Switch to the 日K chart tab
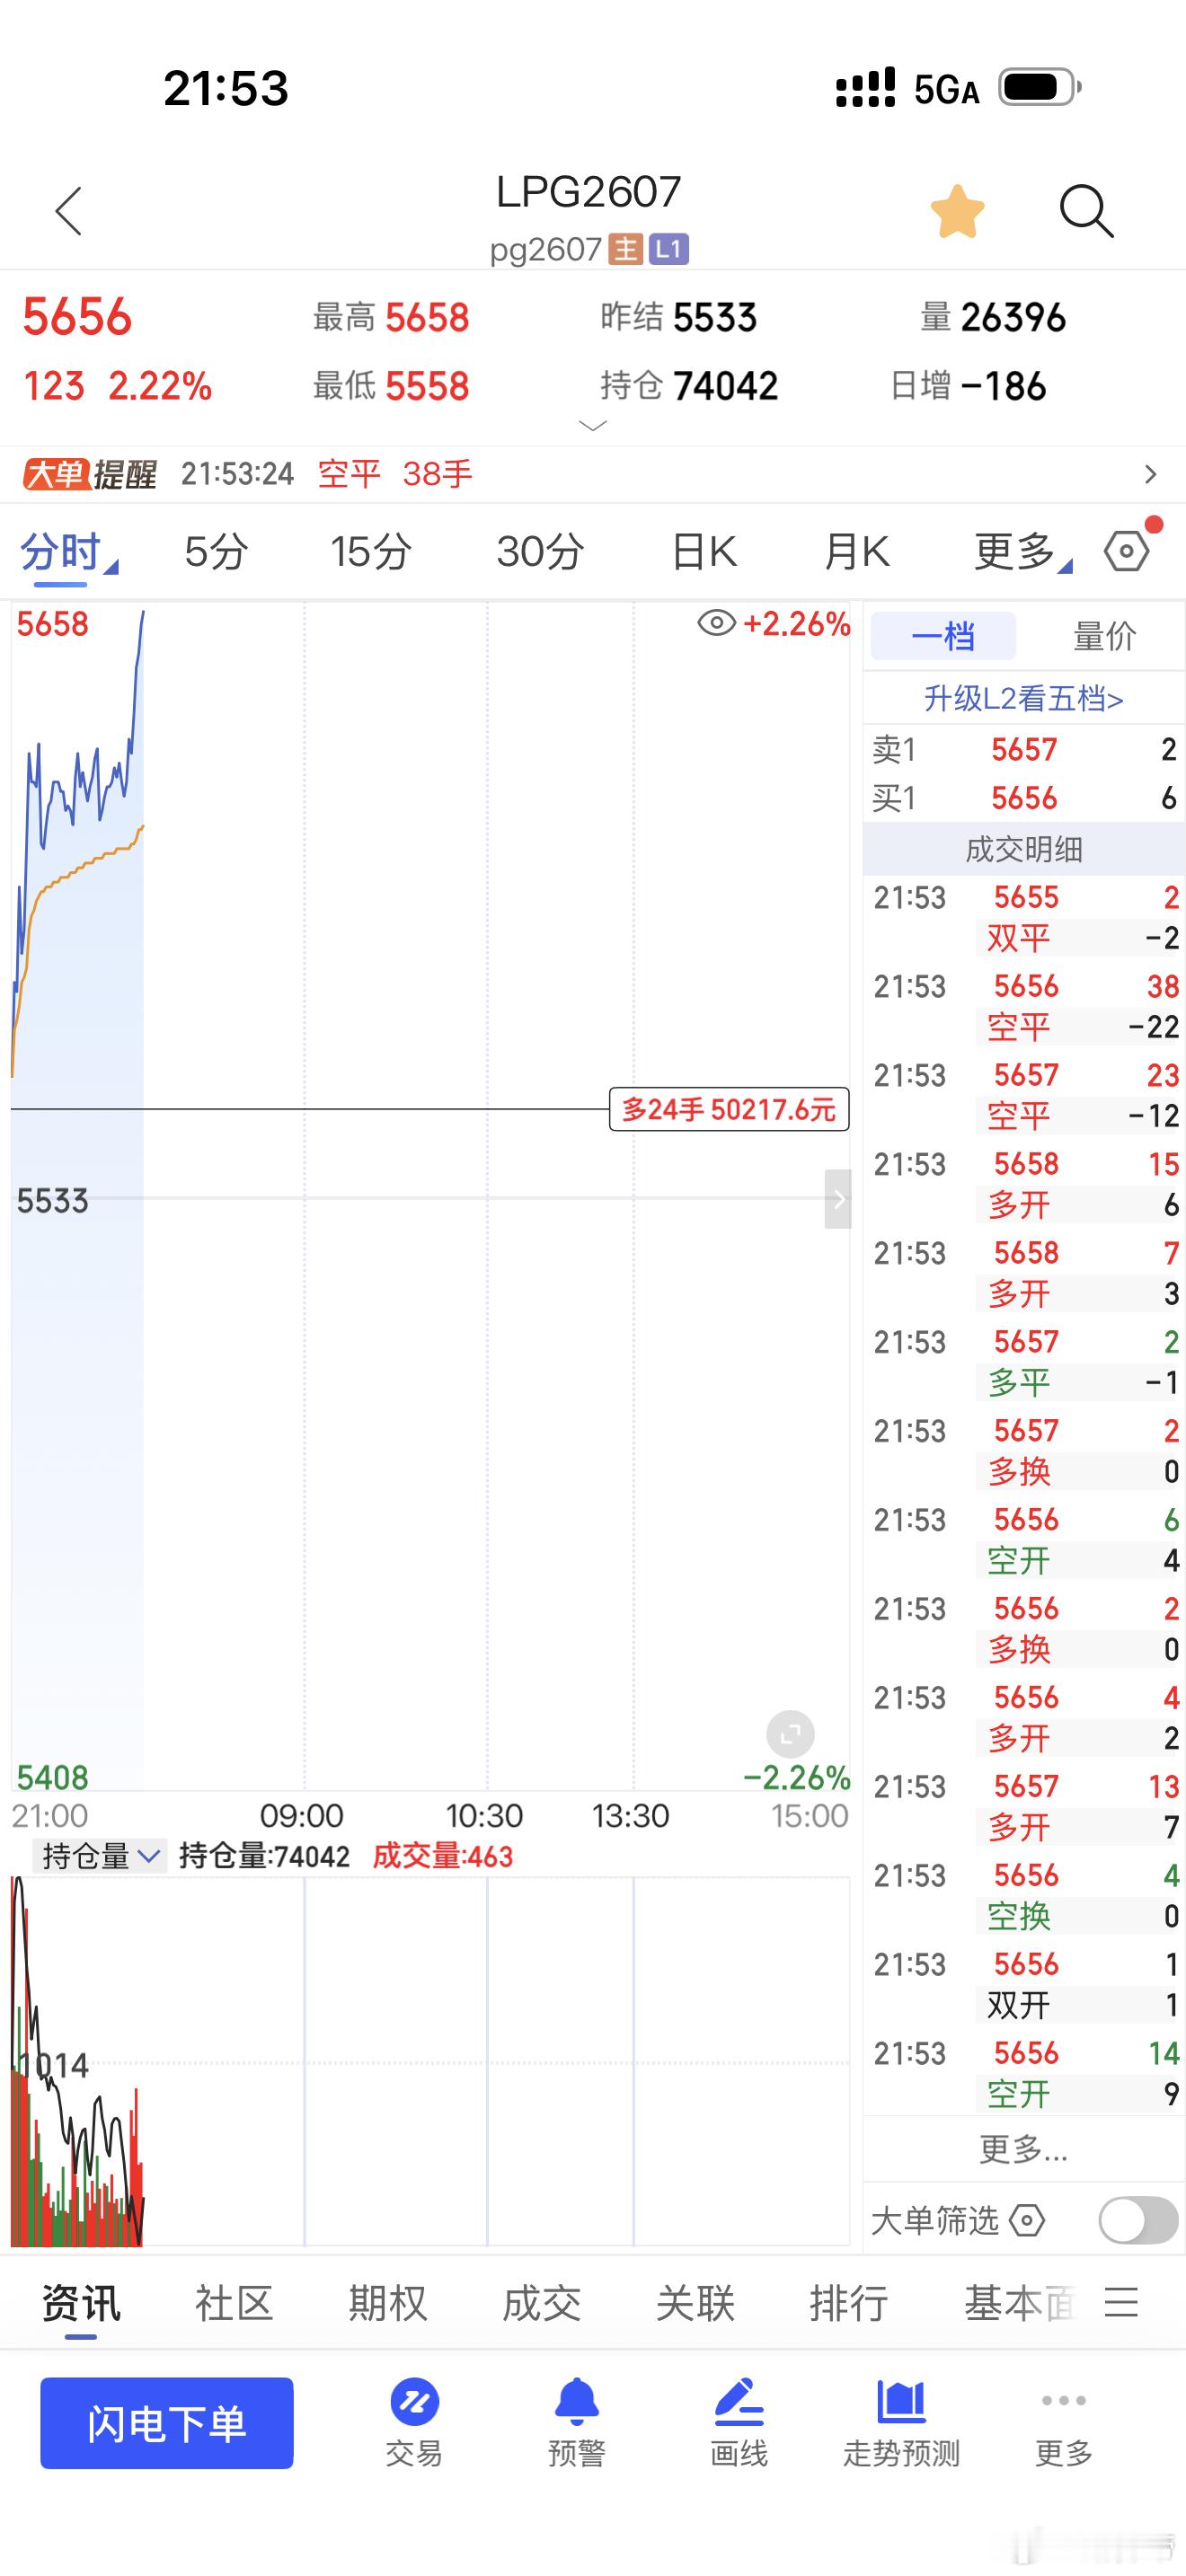This screenshot has height=2576, width=1186. (703, 551)
